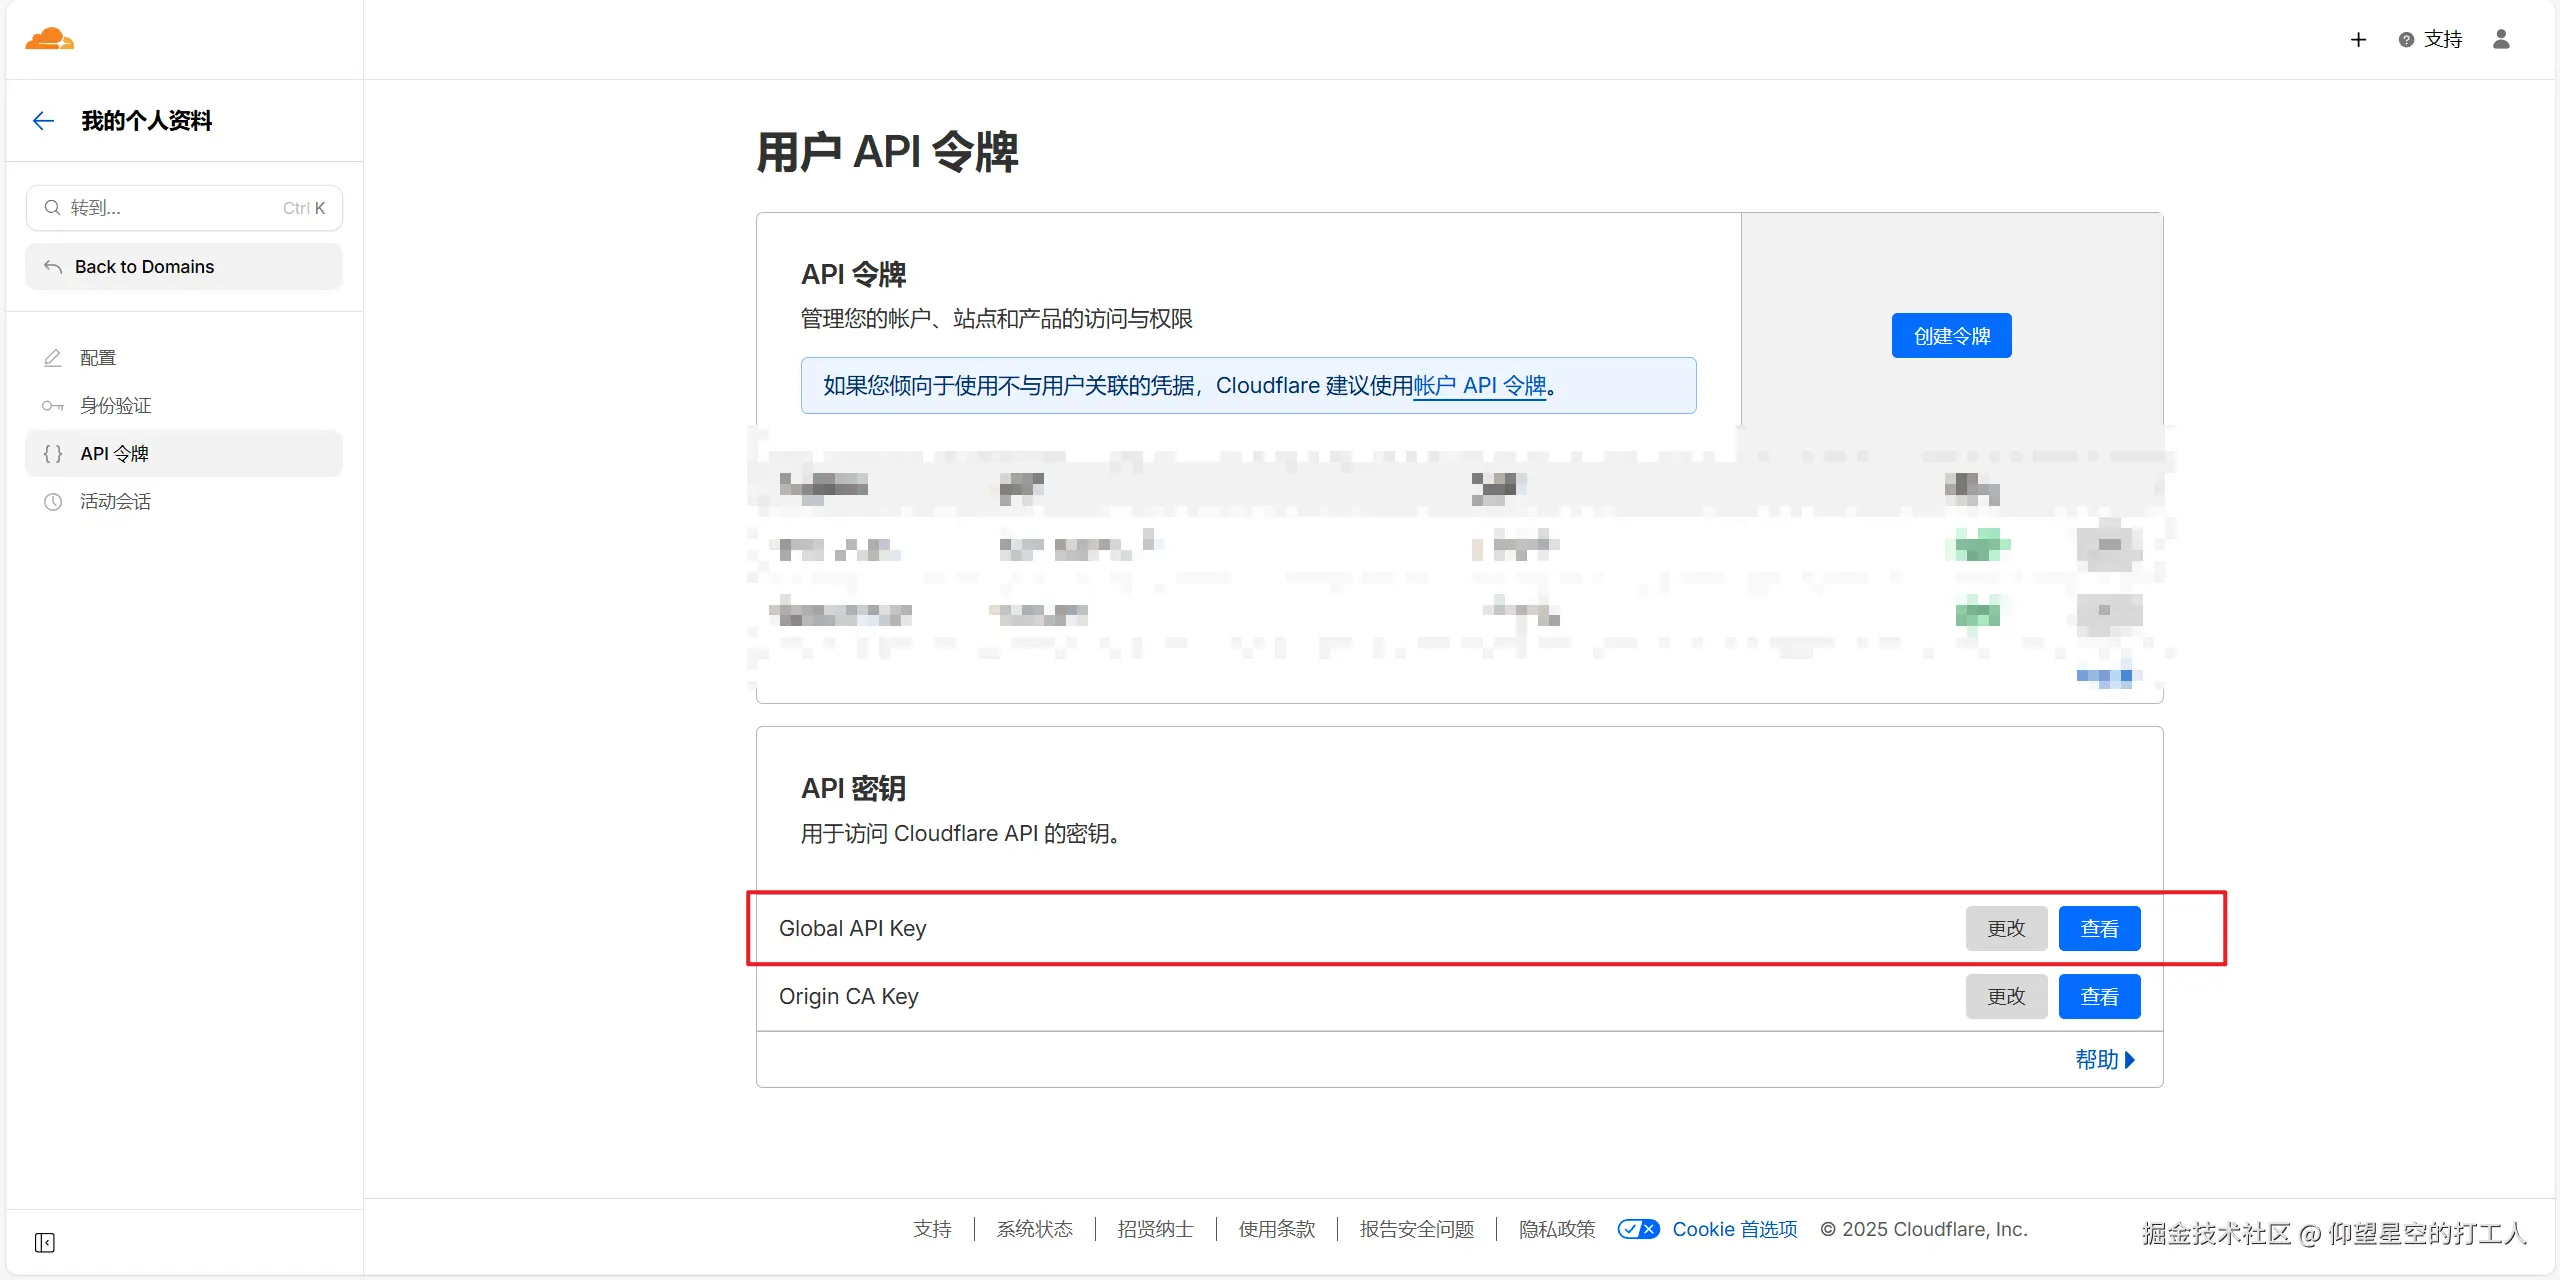Open the user account profile icon
2560x1280 pixels.
pos(2501,39)
